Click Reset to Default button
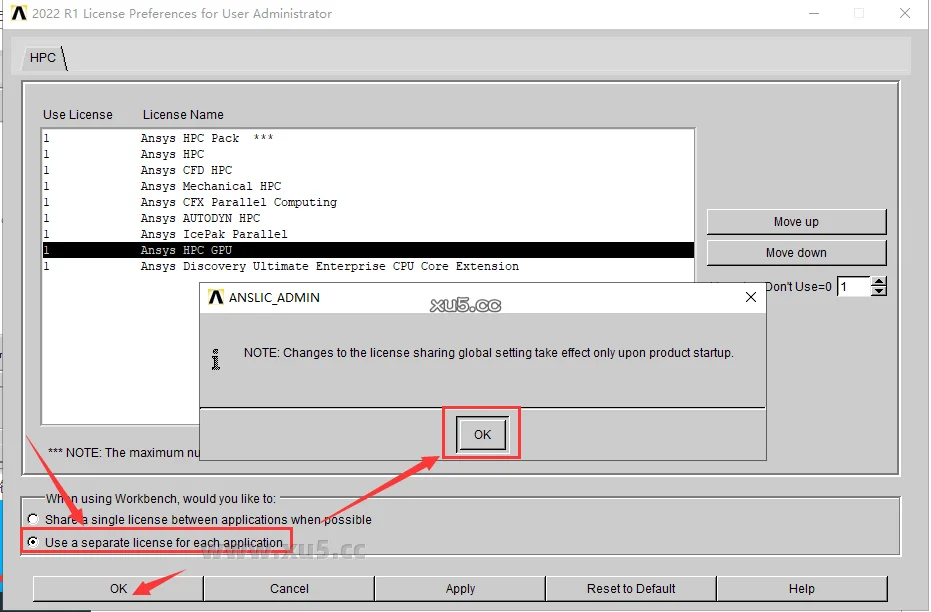Image resolution: width=931 pixels, height=612 pixels. (631, 589)
